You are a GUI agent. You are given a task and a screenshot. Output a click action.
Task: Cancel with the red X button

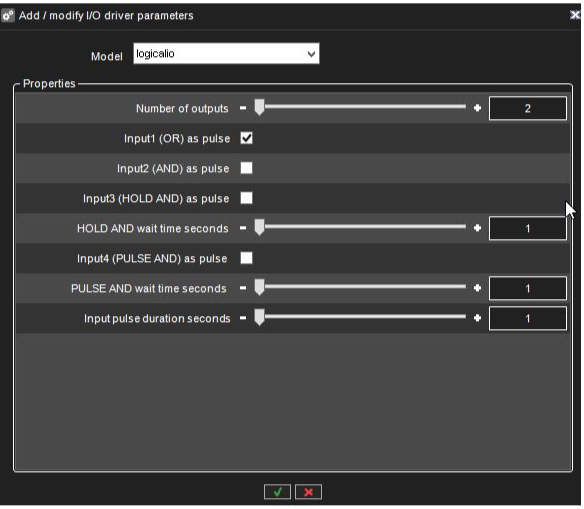pyautogui.click(x=308, y=492)
